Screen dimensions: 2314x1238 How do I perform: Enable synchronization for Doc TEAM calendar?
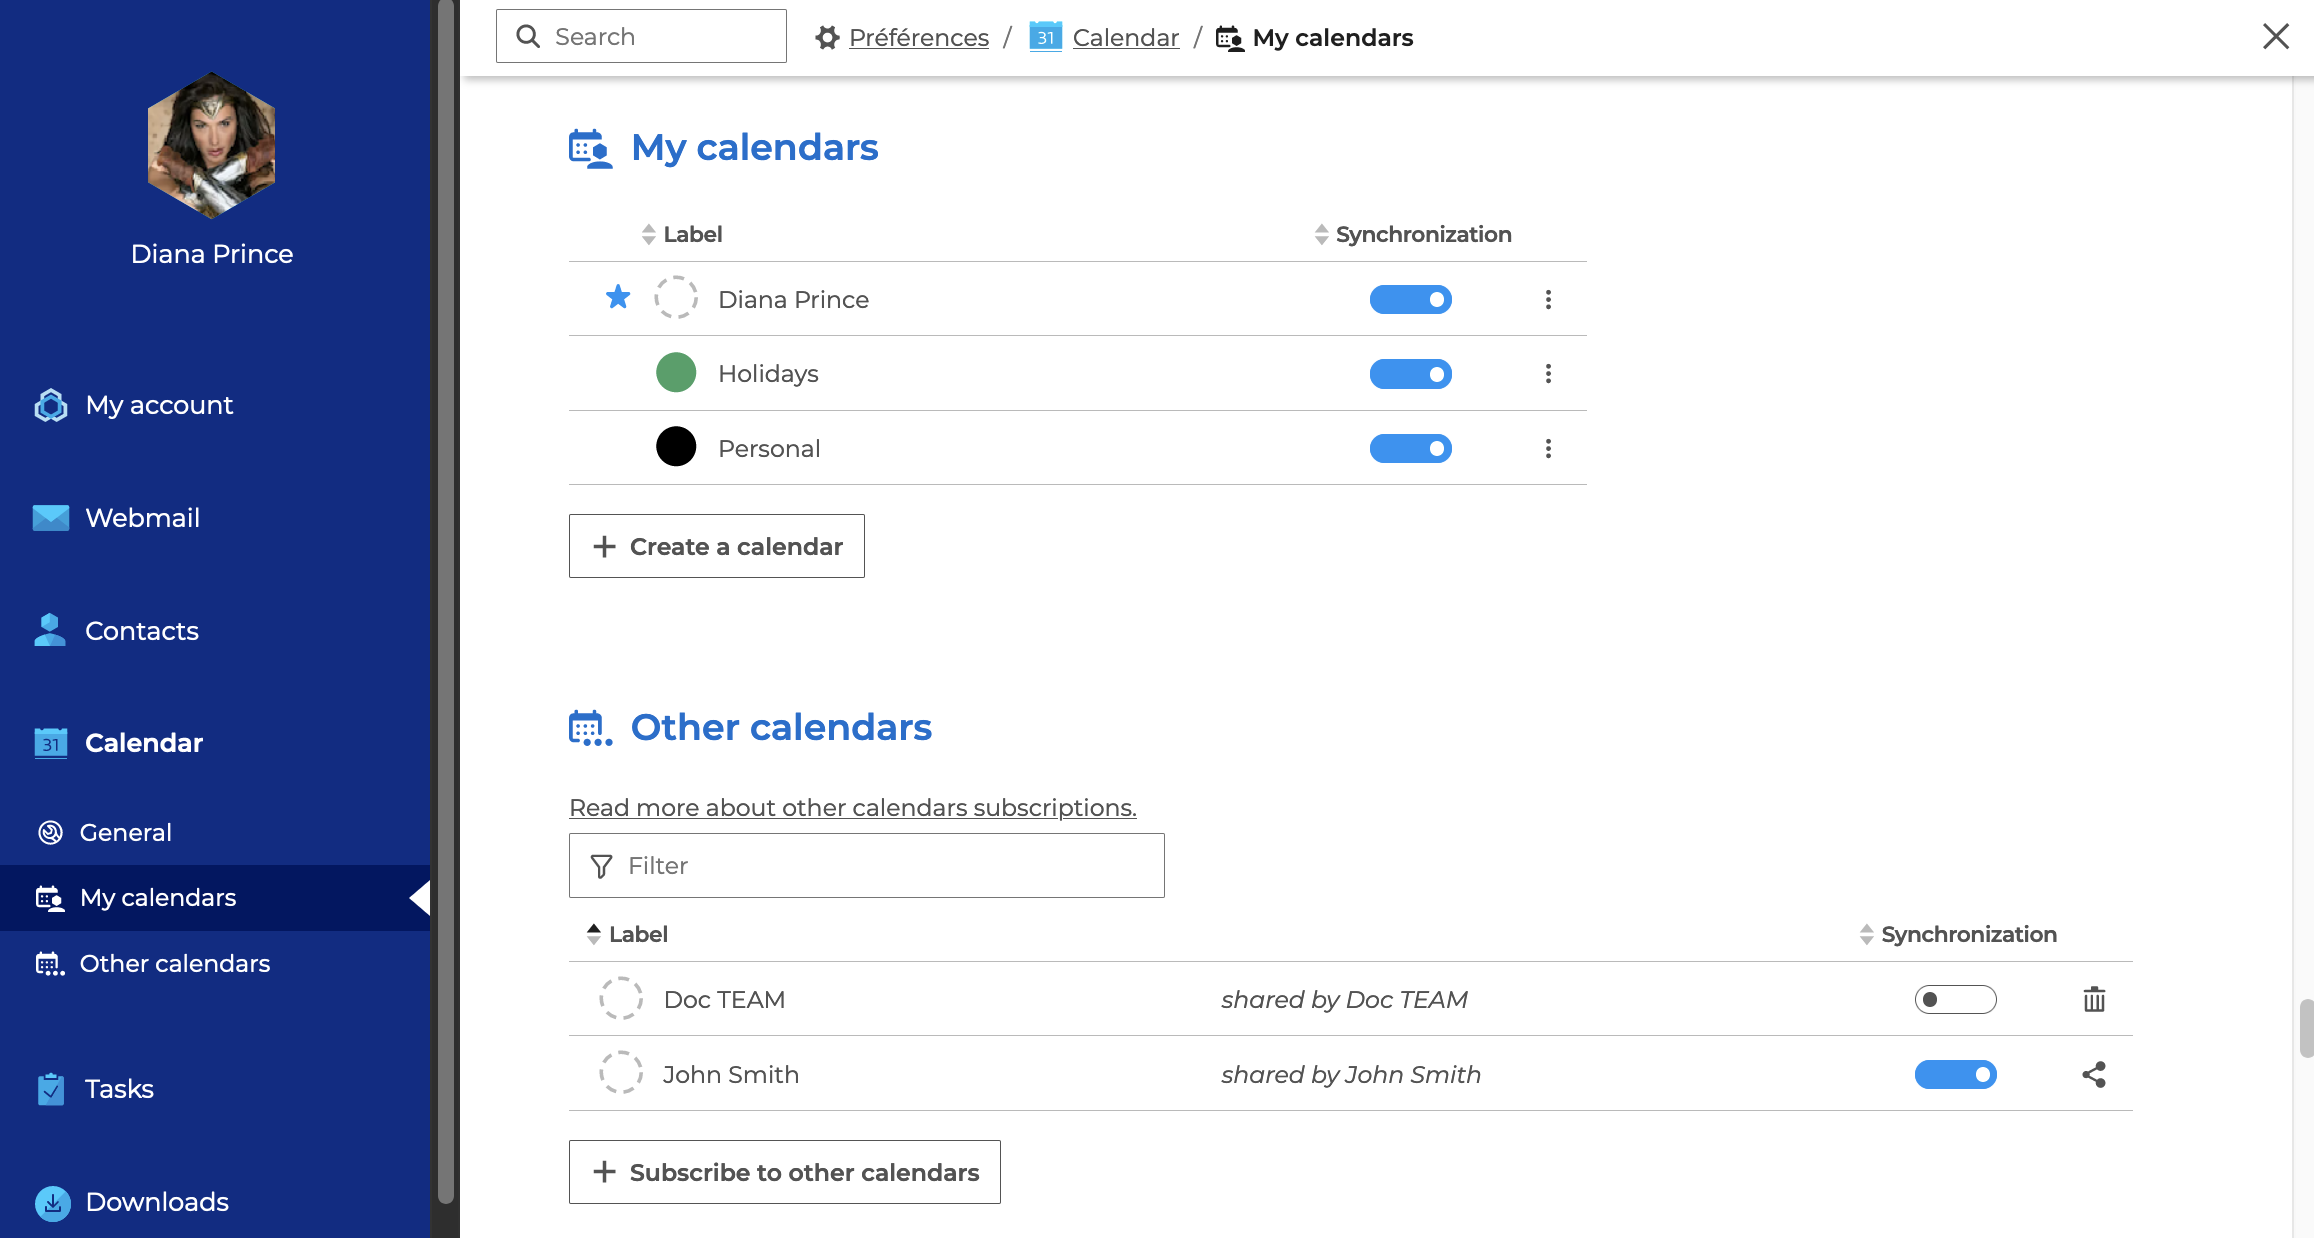tap(1955, 999)
